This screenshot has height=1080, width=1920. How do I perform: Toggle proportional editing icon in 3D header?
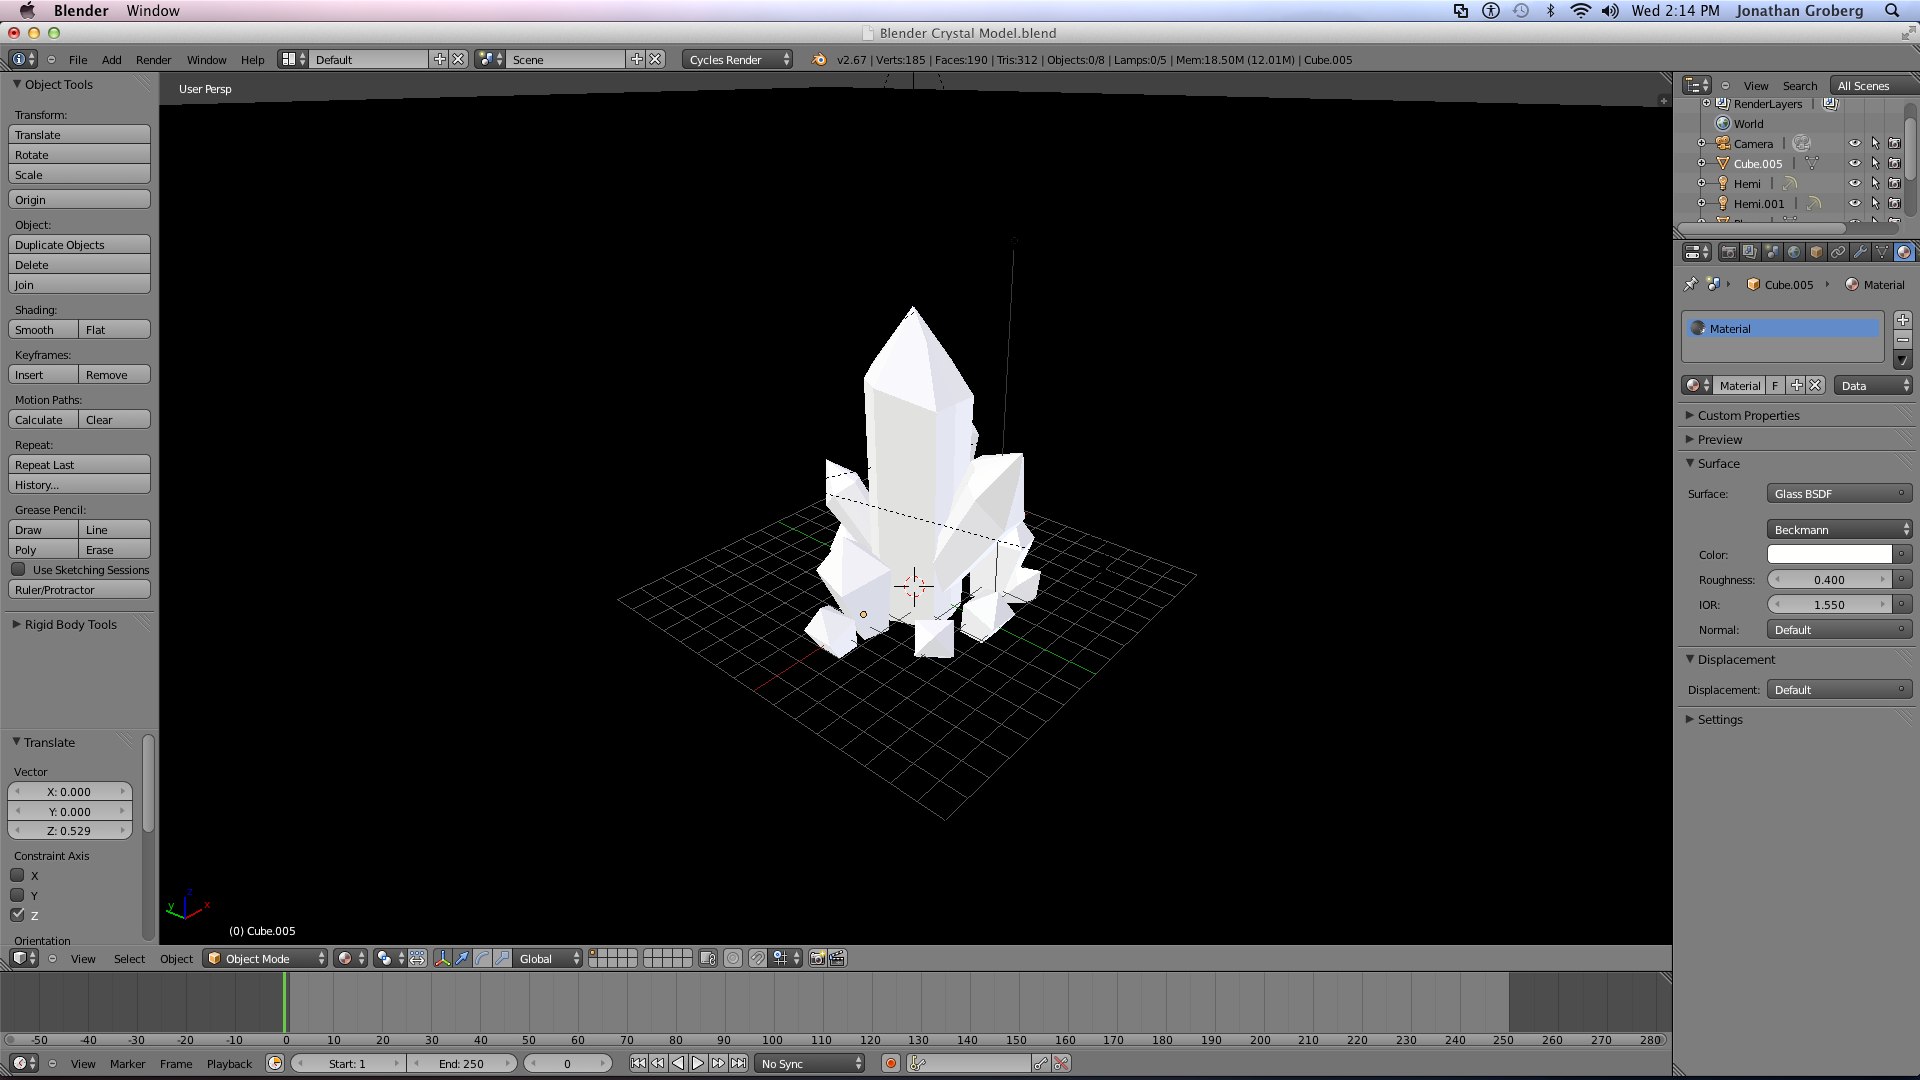[x=733, y=958]
